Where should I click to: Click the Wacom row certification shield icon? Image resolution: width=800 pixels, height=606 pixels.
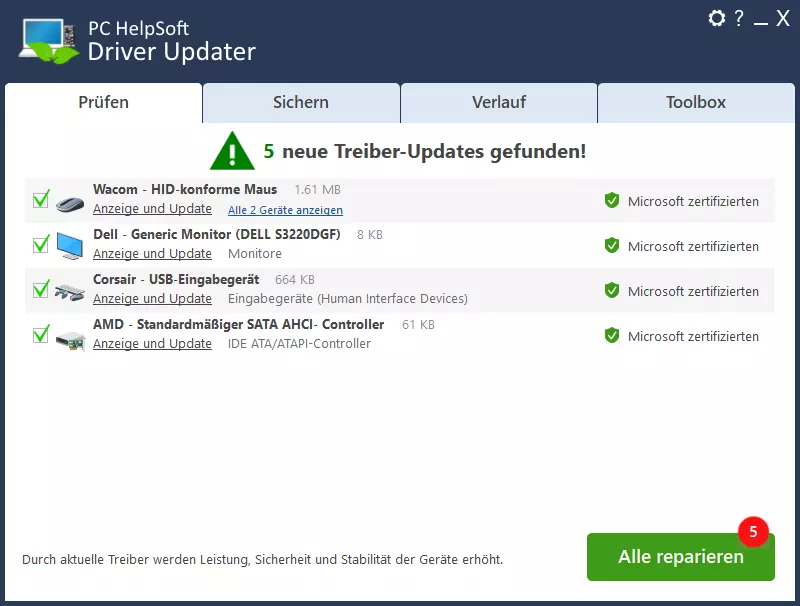click(x=612, y=200)
